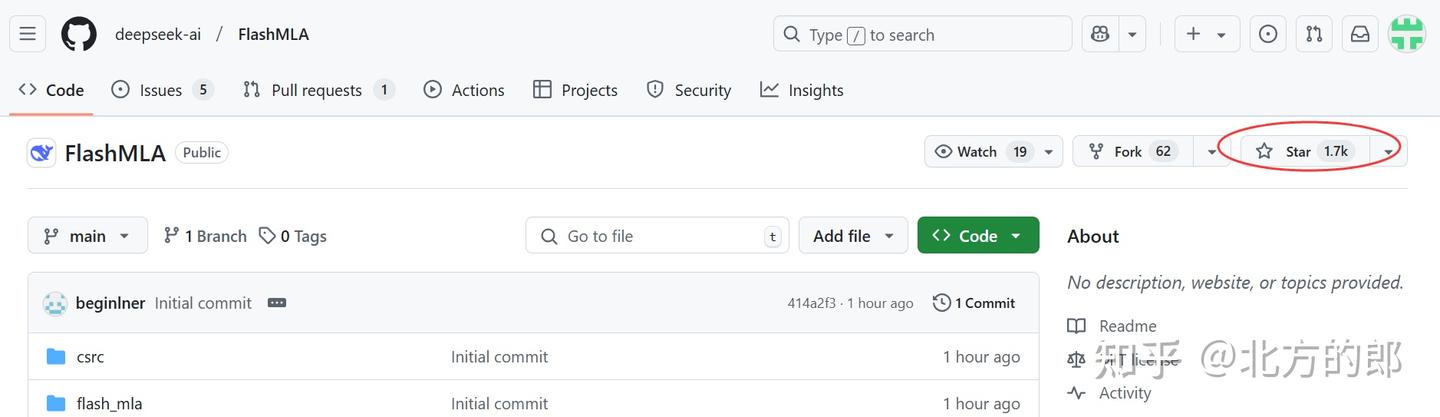1440x417 pixels.
Task: Open the csrc folder
Action: click(90, 357)
